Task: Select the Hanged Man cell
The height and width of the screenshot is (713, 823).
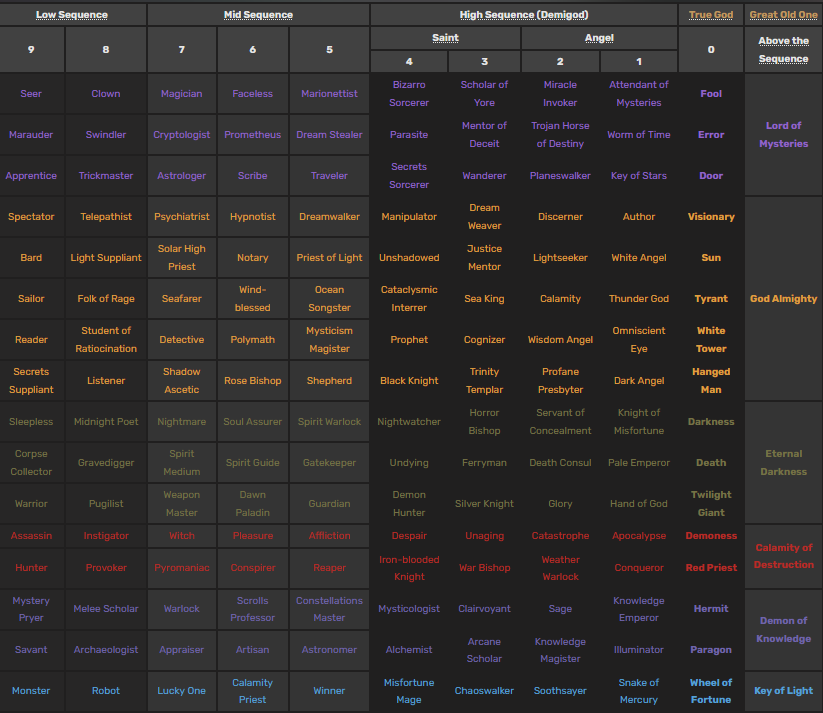Action: (711, 380)
